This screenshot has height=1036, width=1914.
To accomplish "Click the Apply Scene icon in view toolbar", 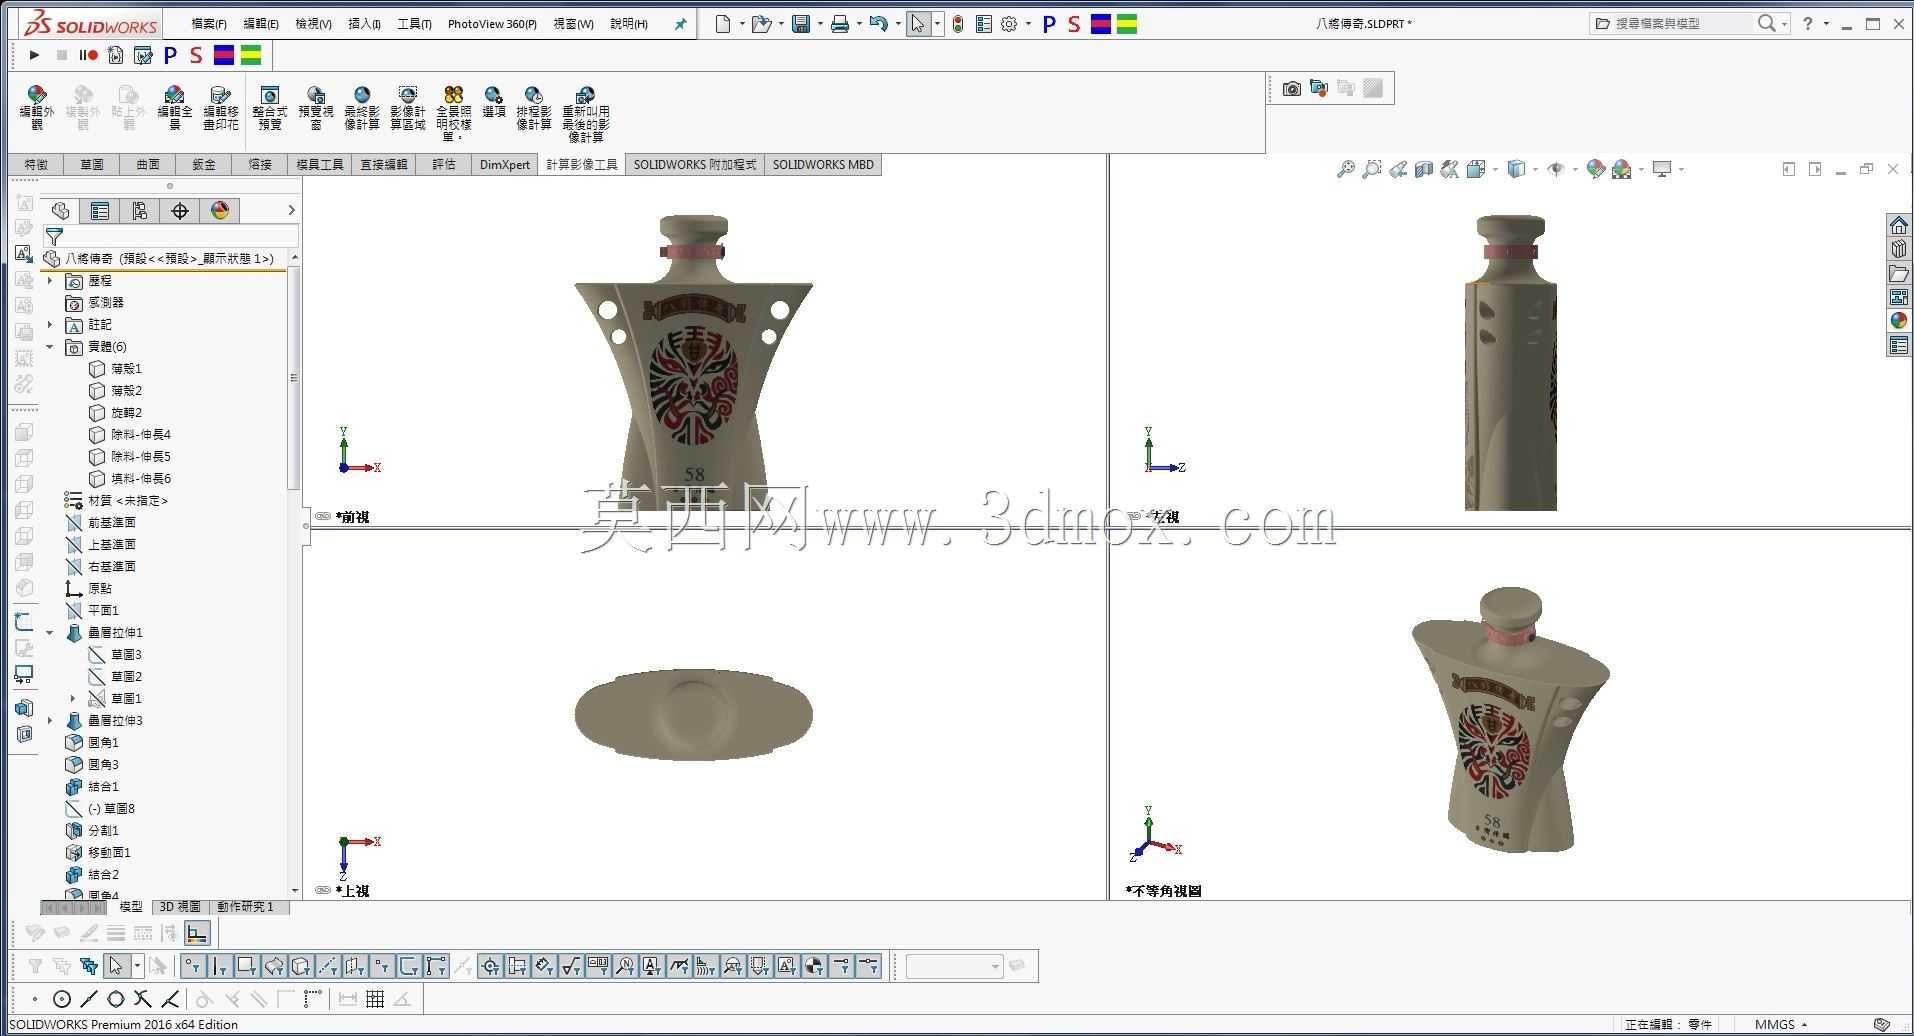I will pos(1621,170).
